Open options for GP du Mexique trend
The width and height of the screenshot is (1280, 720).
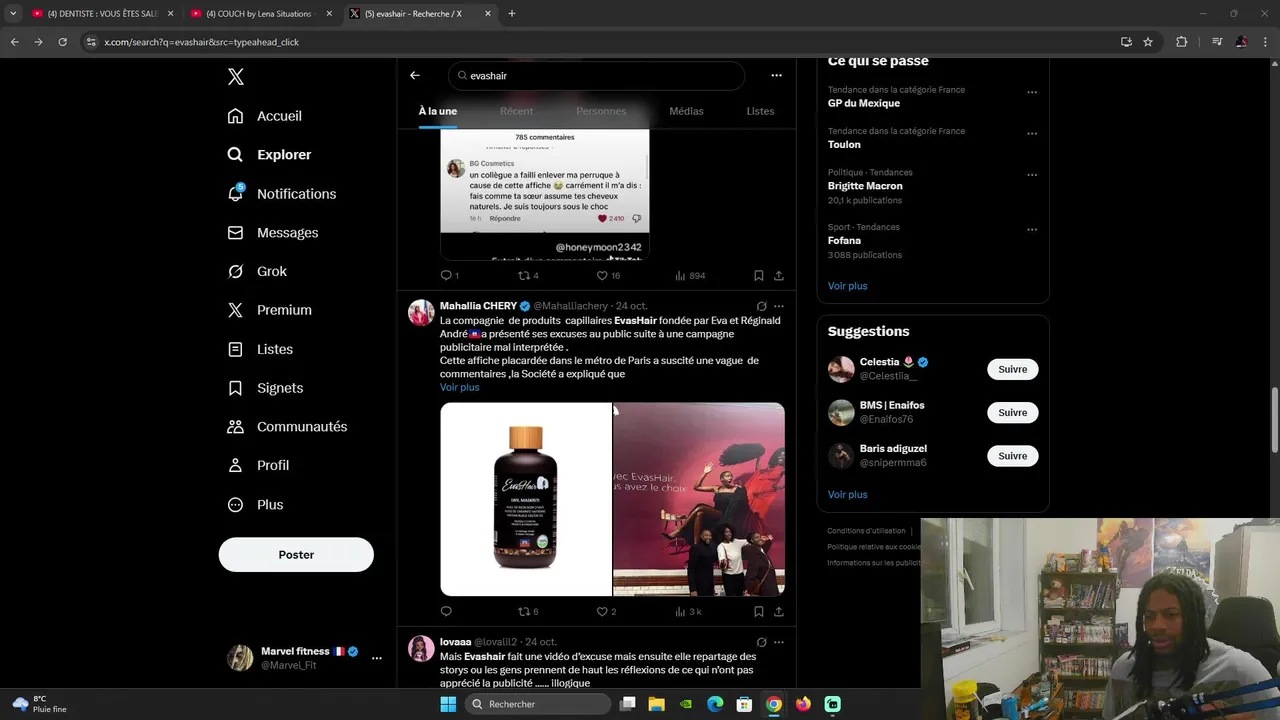click(x=1032, y=92)
